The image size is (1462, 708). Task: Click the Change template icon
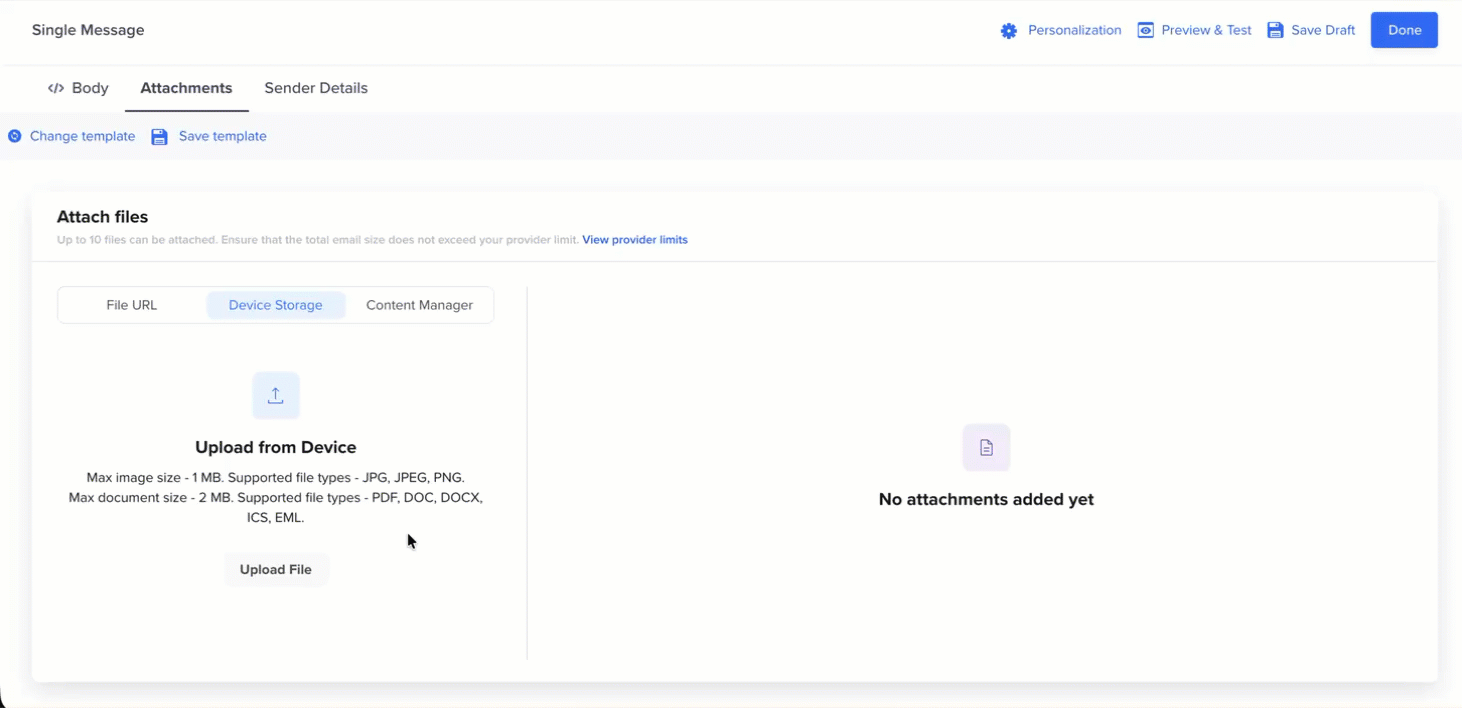pyautogui.click(x=14, y=136)
